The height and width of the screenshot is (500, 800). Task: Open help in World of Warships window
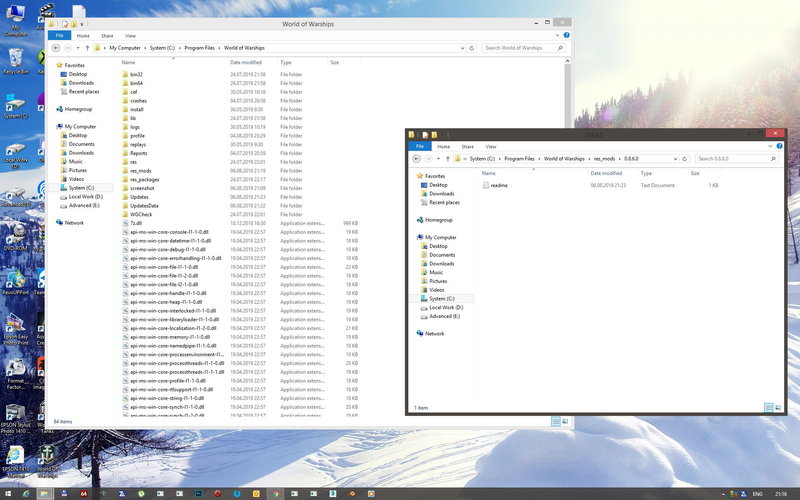566,35
